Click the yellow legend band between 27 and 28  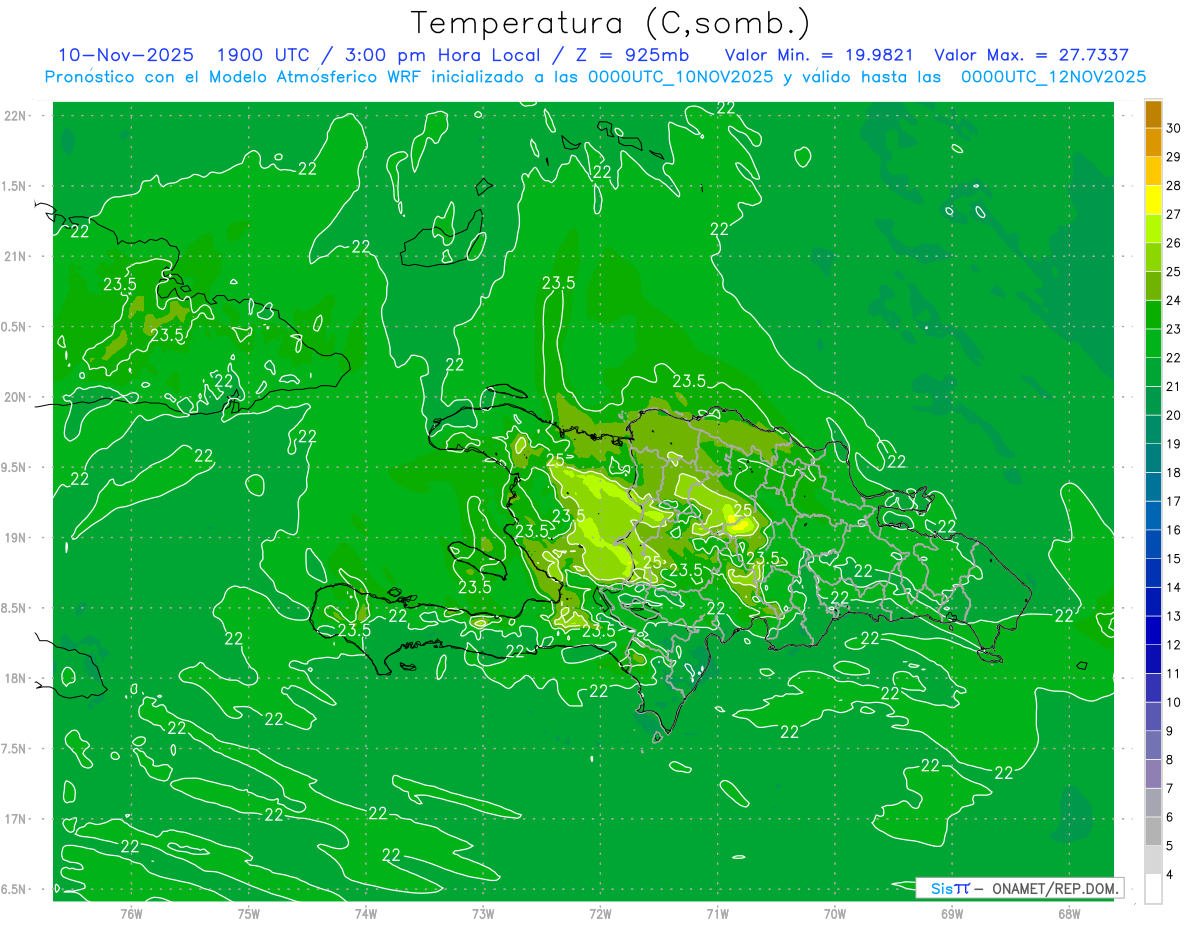click(1153, 199)
